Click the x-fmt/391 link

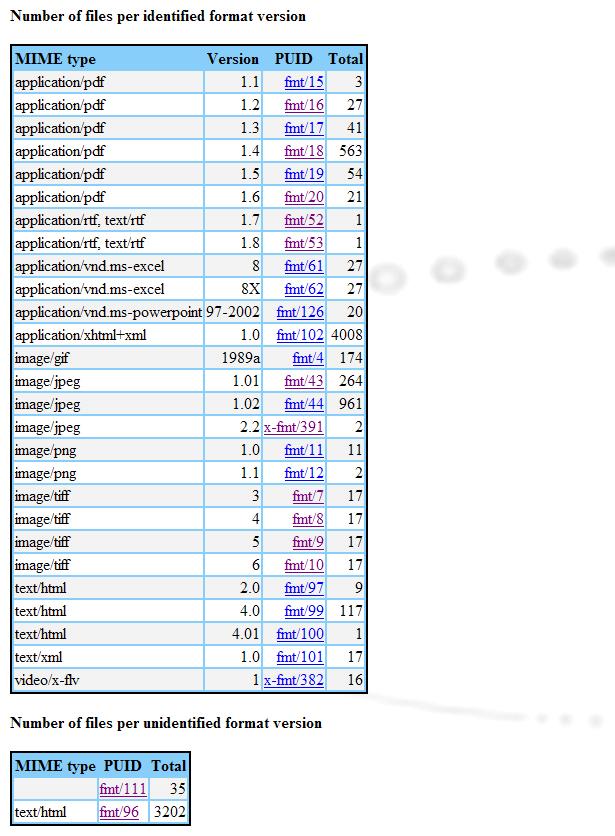[294, 427]
